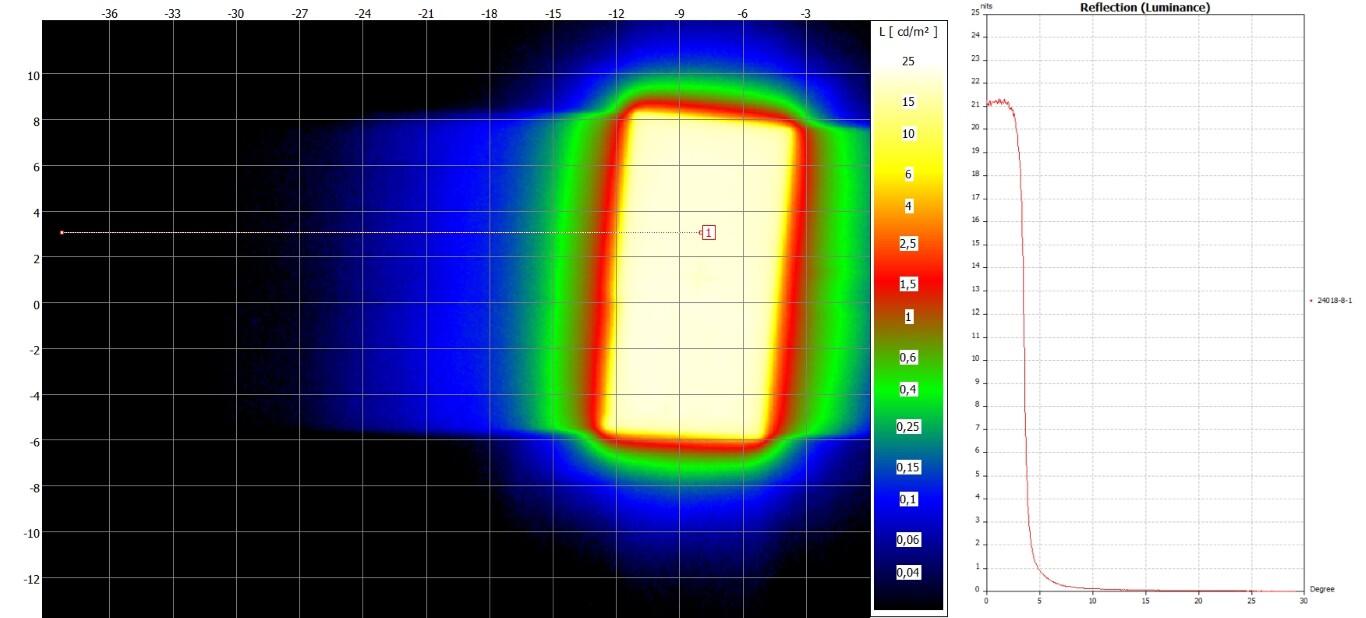Viewport: 1366px width, 618px height.
Task: Click the Reflection (Luminance) chart title
Action: point(1144,7)
